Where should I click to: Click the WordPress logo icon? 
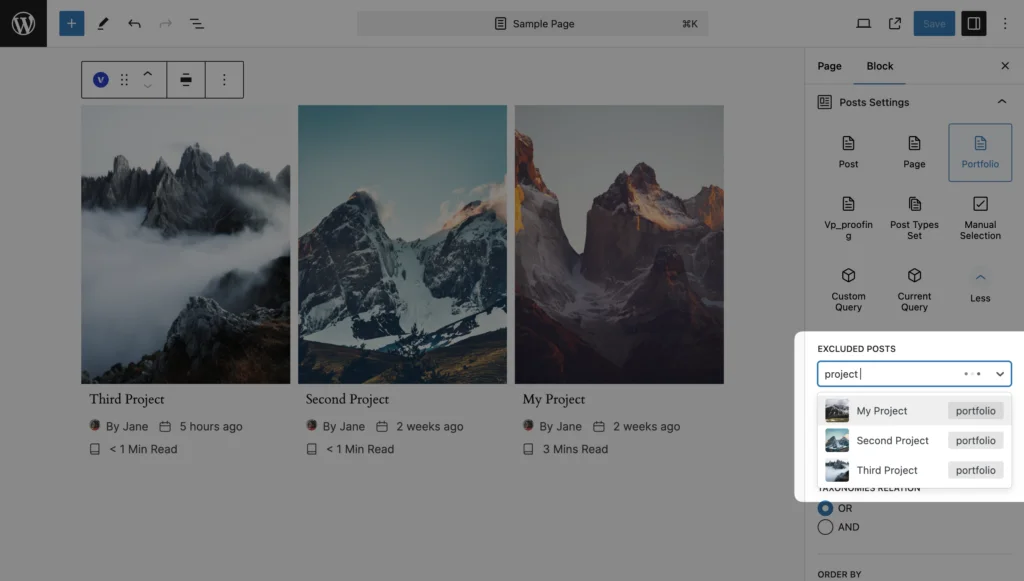click(x=23, y=23)
